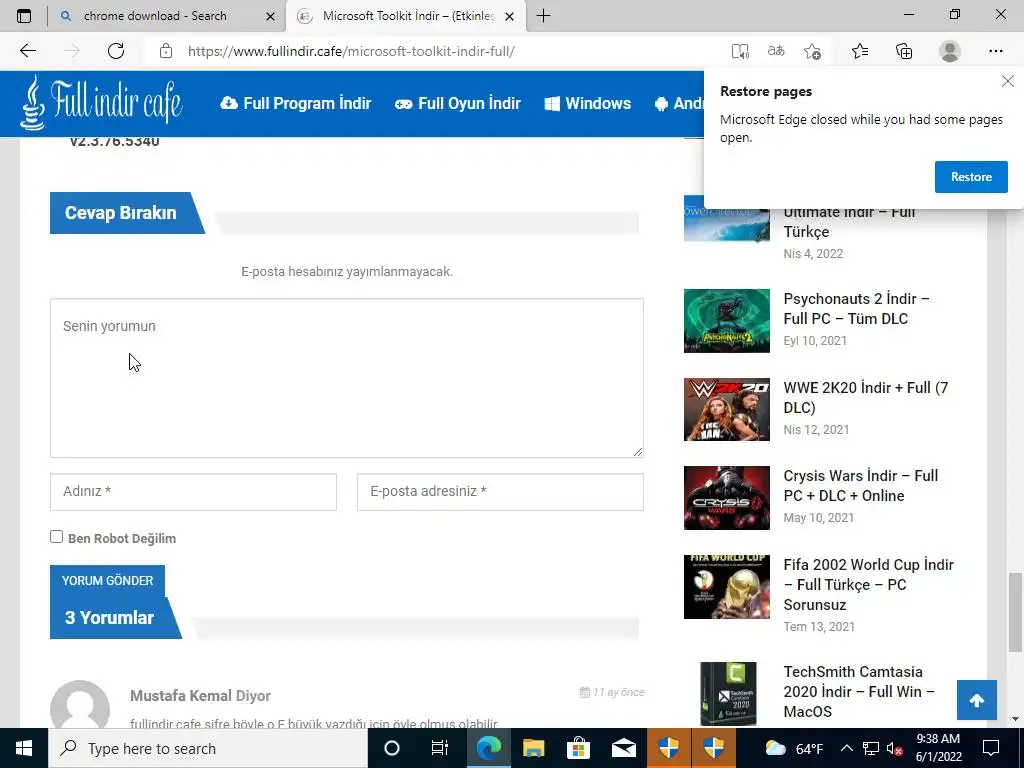Image resolution: width=1024 pixels, height=768 pixels.
Task: Click the page vertical scrollbar thumb
Action: point(1016,612)
